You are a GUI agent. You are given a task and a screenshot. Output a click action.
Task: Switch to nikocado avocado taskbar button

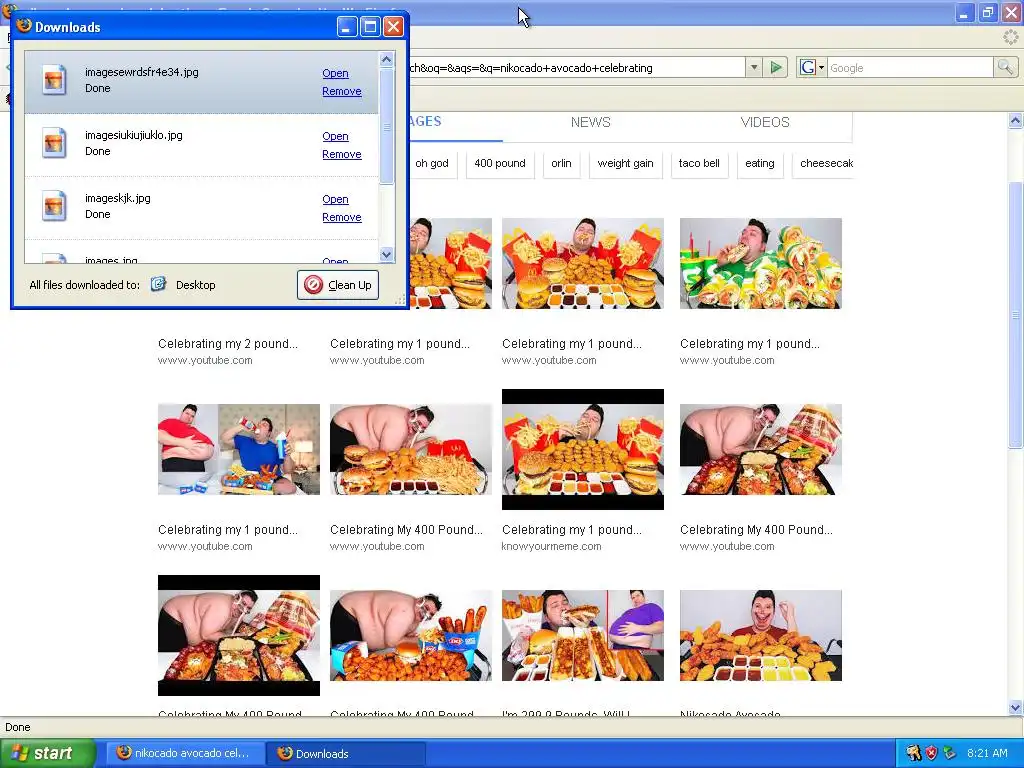click(x=185, y=753)
